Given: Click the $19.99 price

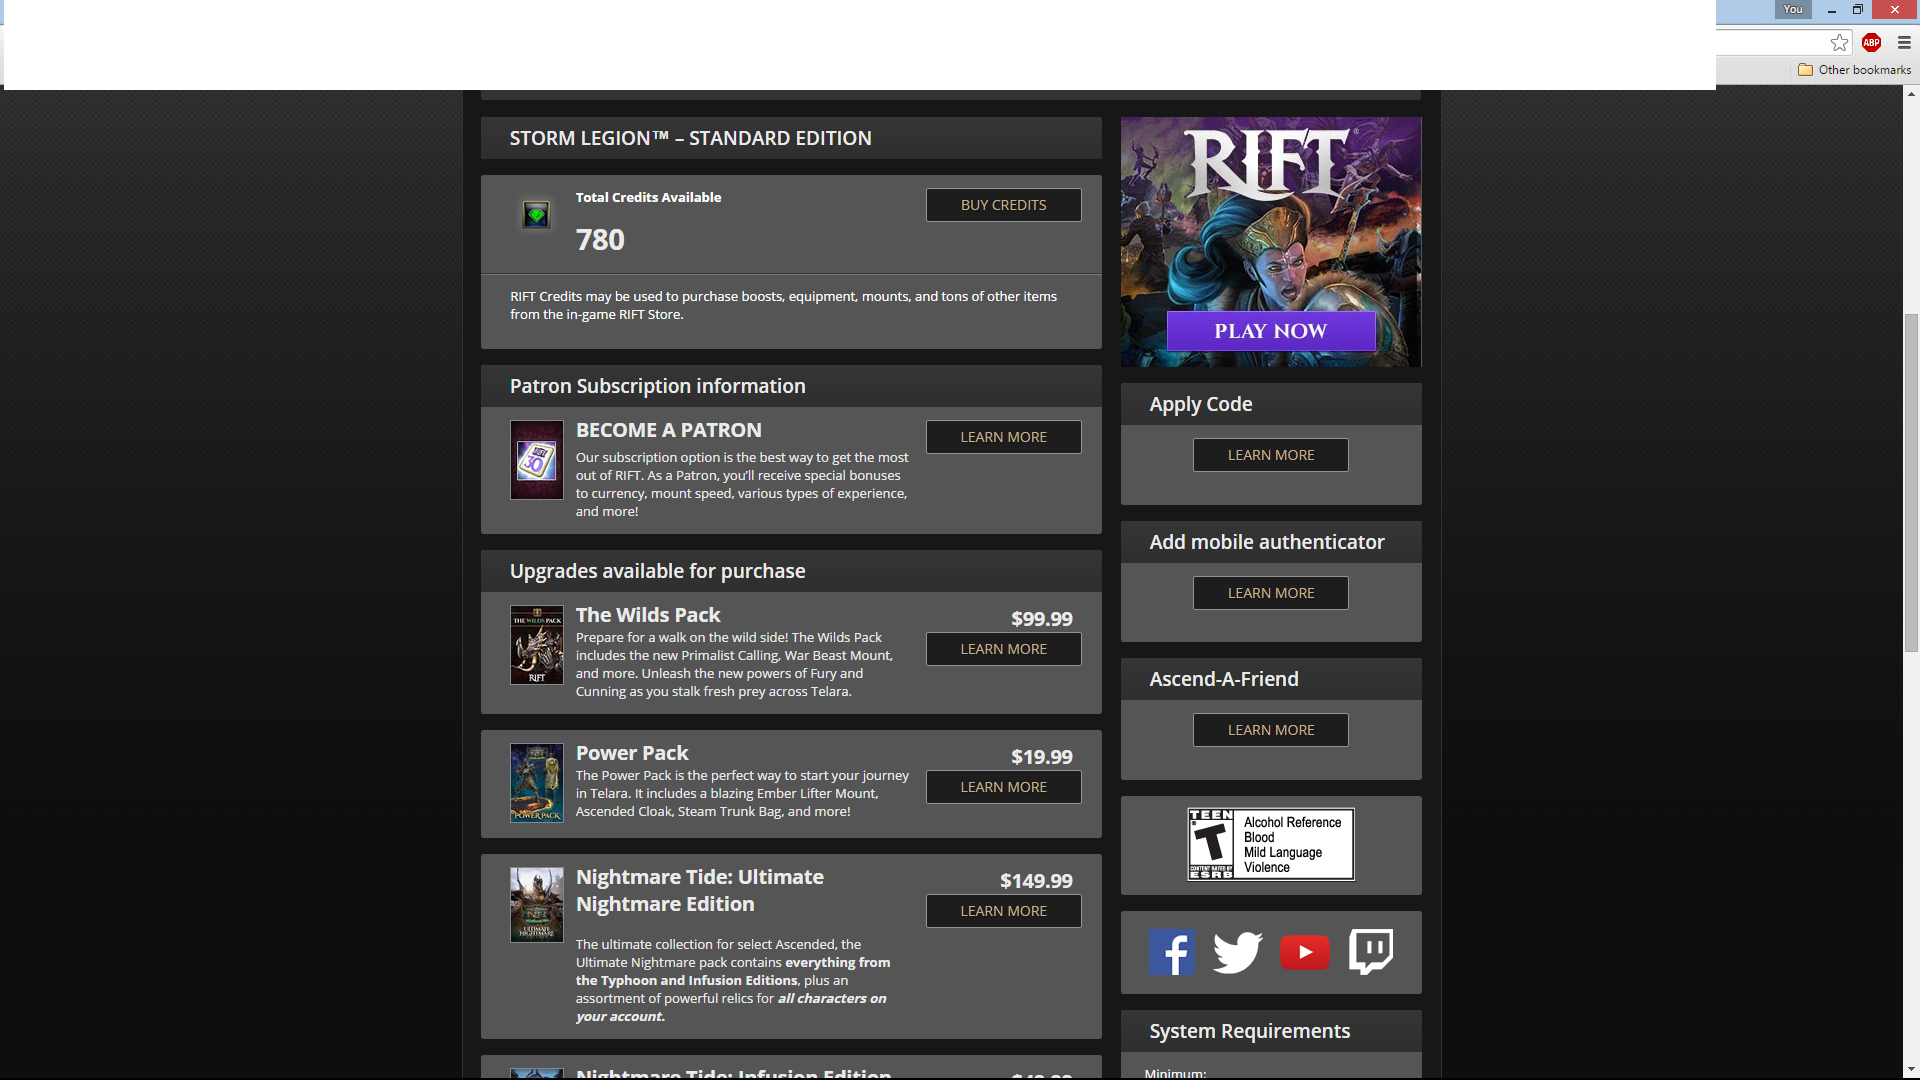Looking at the screenshot, I should coord(1041,757).
